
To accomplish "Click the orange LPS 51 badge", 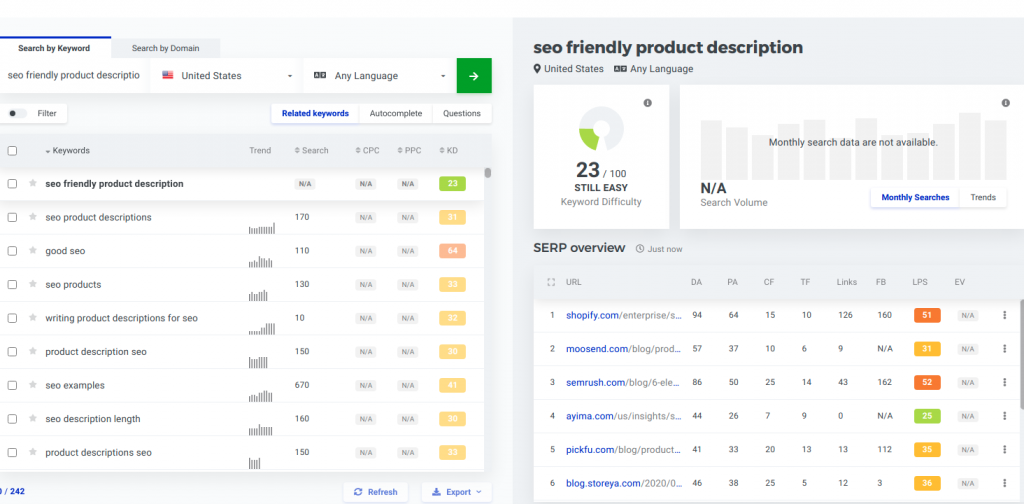I will point(927,315).
